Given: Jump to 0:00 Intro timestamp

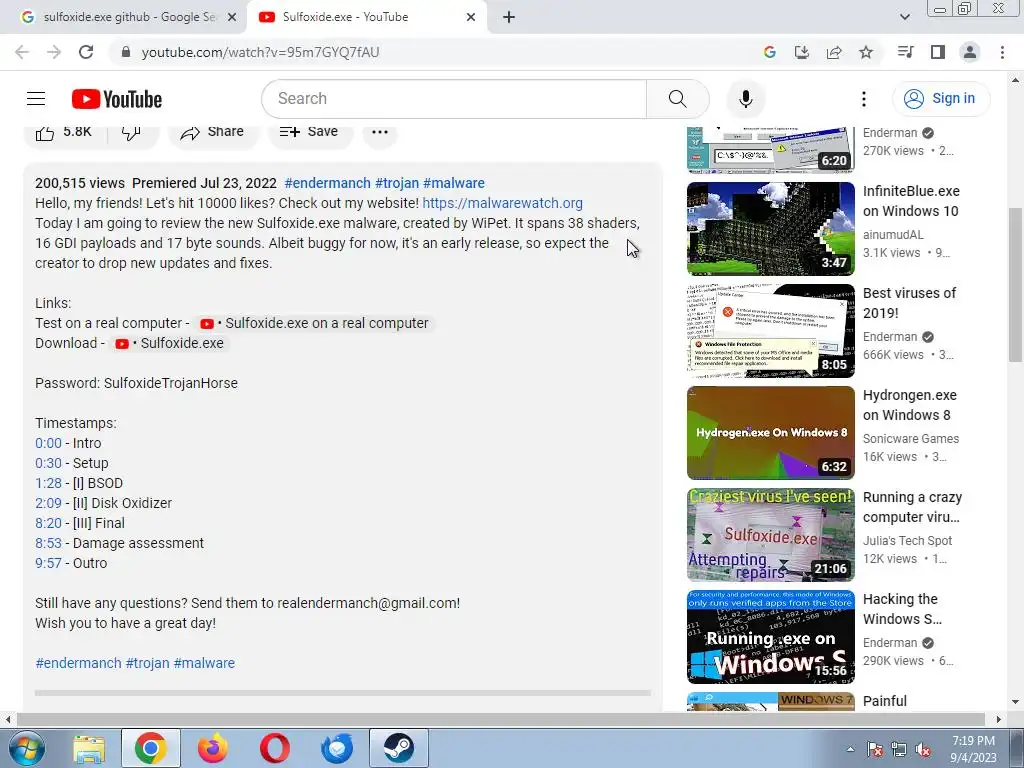Looking at the screenshot, I should pos(48,443).
